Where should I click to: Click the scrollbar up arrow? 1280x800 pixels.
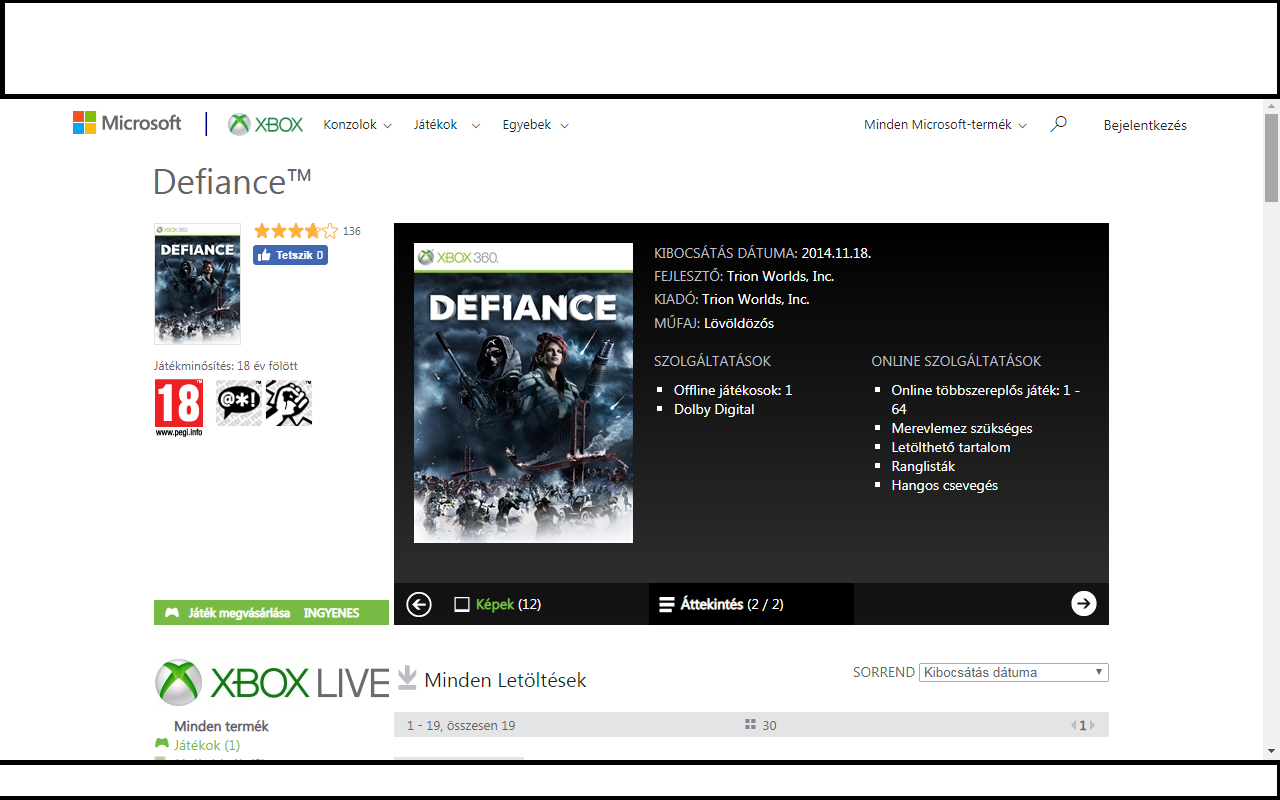coord(1271,106)
